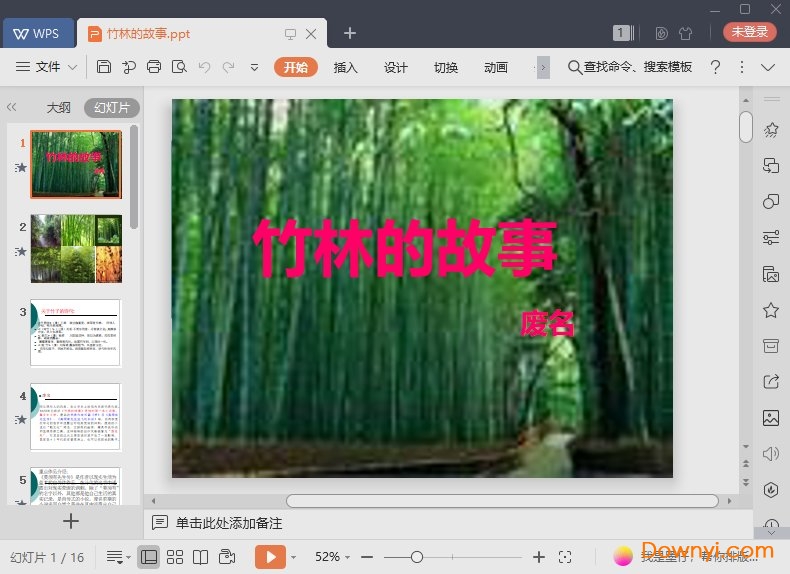Open the shapes icon in right sidebar
790x574 pixels.
[771, 202]
